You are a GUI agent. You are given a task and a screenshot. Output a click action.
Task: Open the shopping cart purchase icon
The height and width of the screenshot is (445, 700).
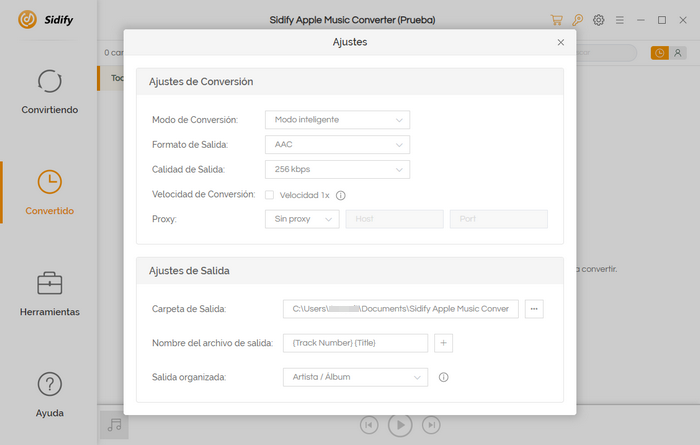(x=556, y=20)
